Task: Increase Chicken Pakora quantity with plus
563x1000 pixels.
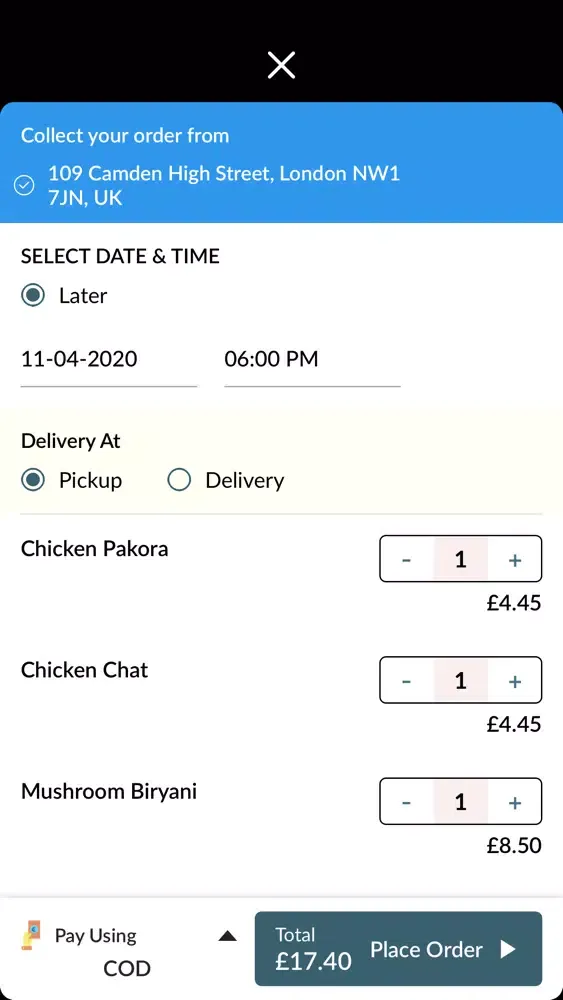Action: coord(515,559)
